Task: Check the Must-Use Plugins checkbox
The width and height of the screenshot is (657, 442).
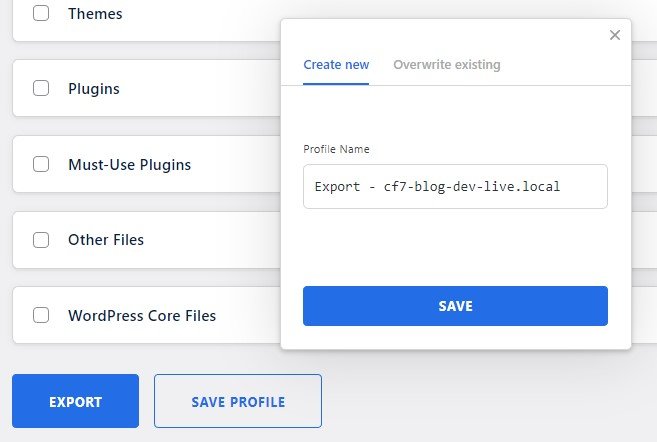Action: pos(41,164)
